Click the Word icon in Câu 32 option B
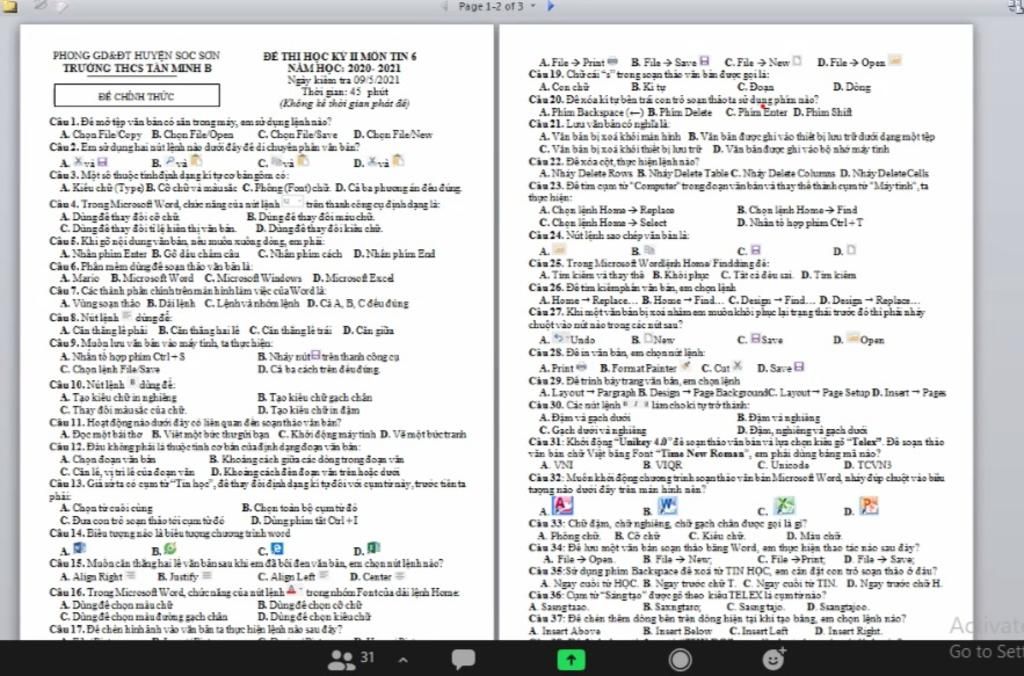The image size is (1024, 676). coord(667,505)
